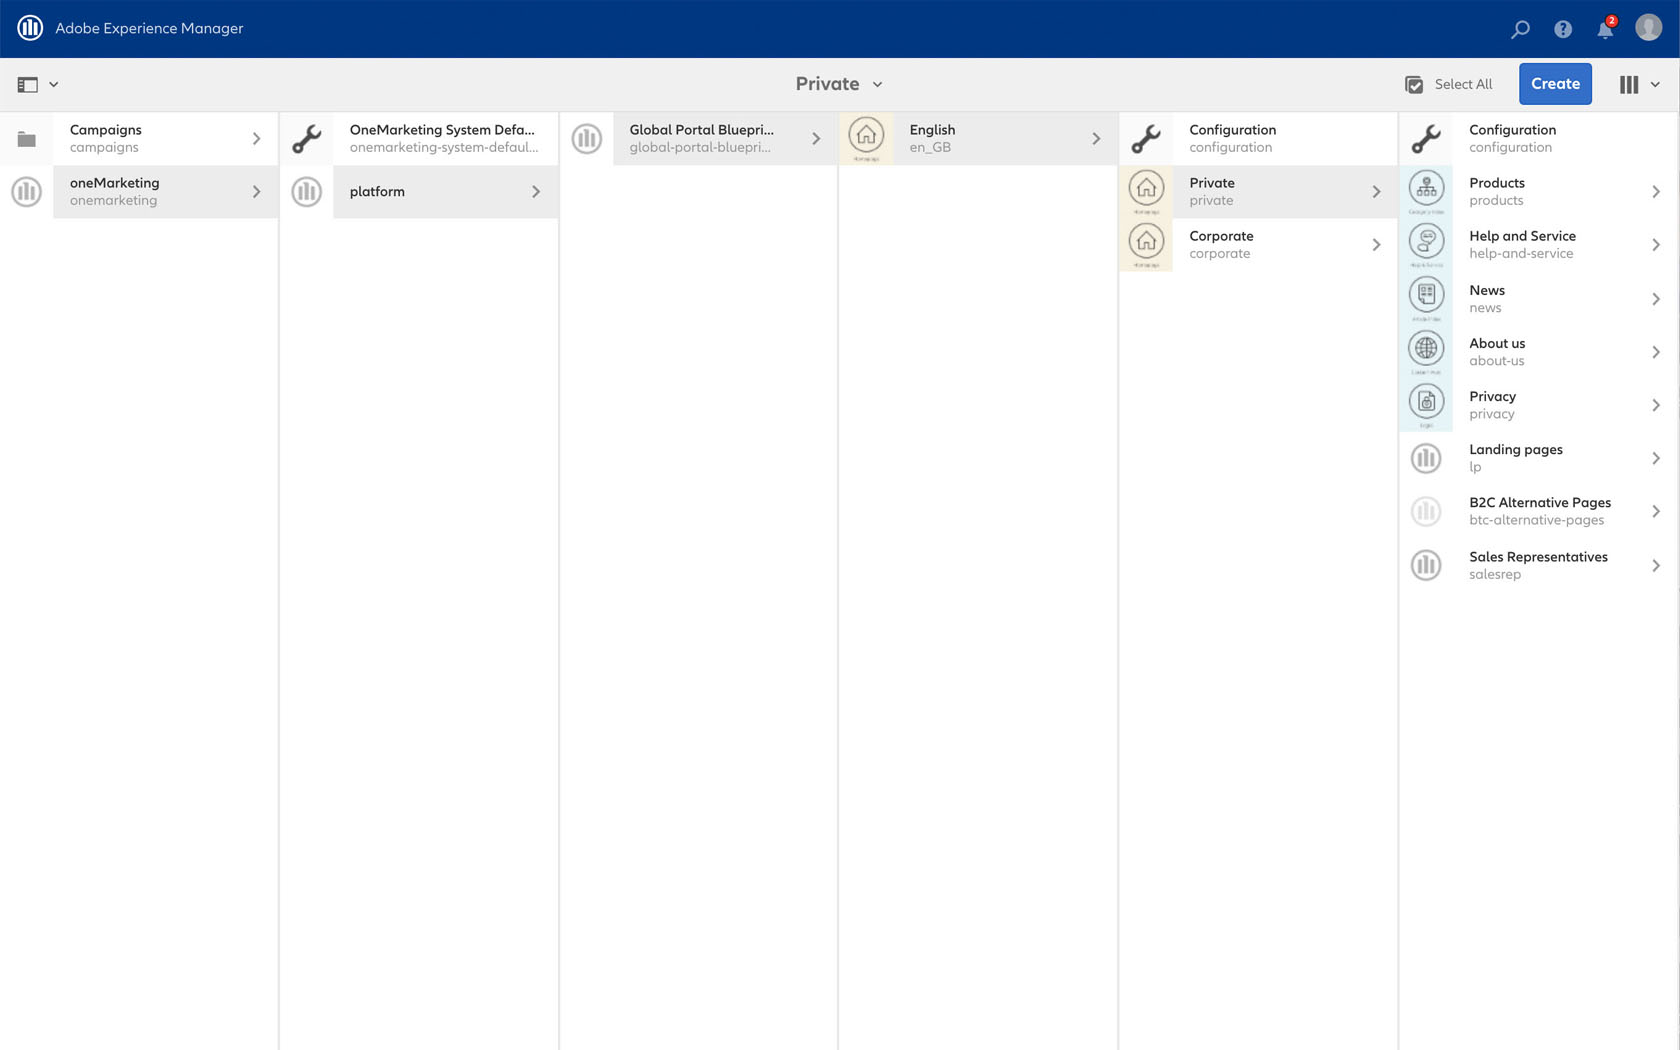The width and height of the screenshot is (1680, 1050).
Task: Expand the Sales Representatives chevron
Action: pyautogui.click(x=1656, y=565)
